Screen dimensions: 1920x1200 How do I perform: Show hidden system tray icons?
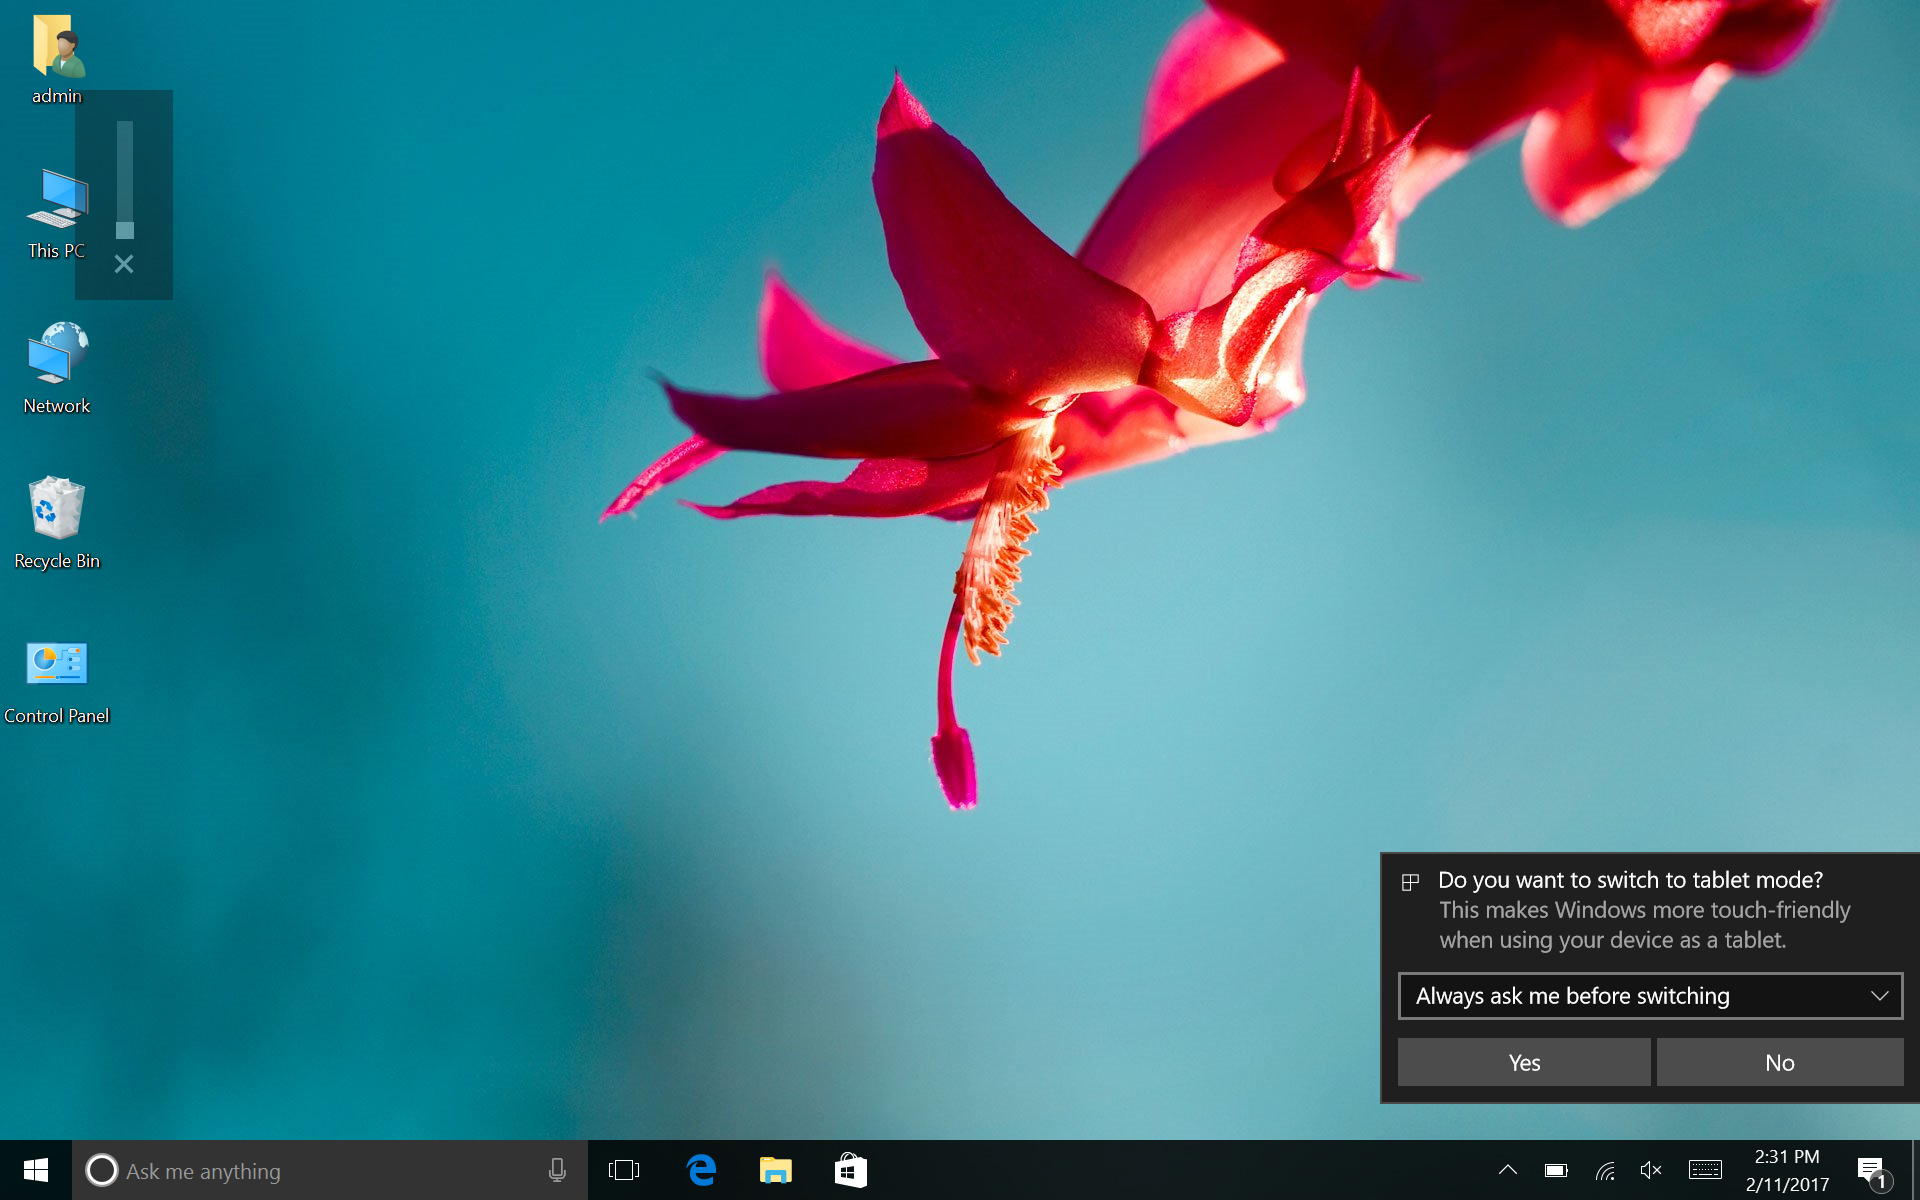(x=1508, y=1170)
